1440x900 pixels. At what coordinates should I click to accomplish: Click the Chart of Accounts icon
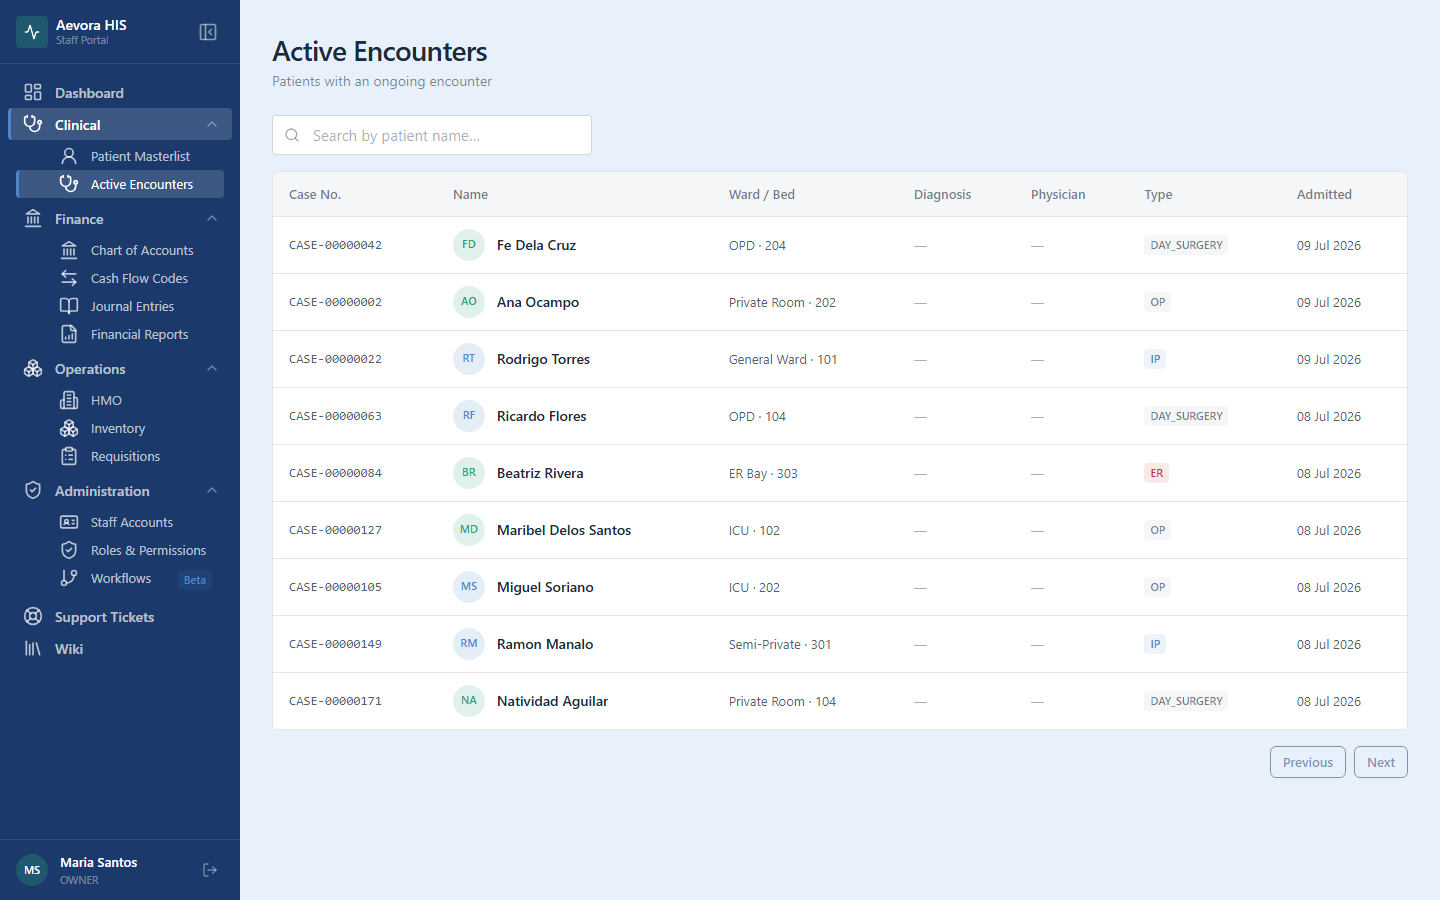69,250
